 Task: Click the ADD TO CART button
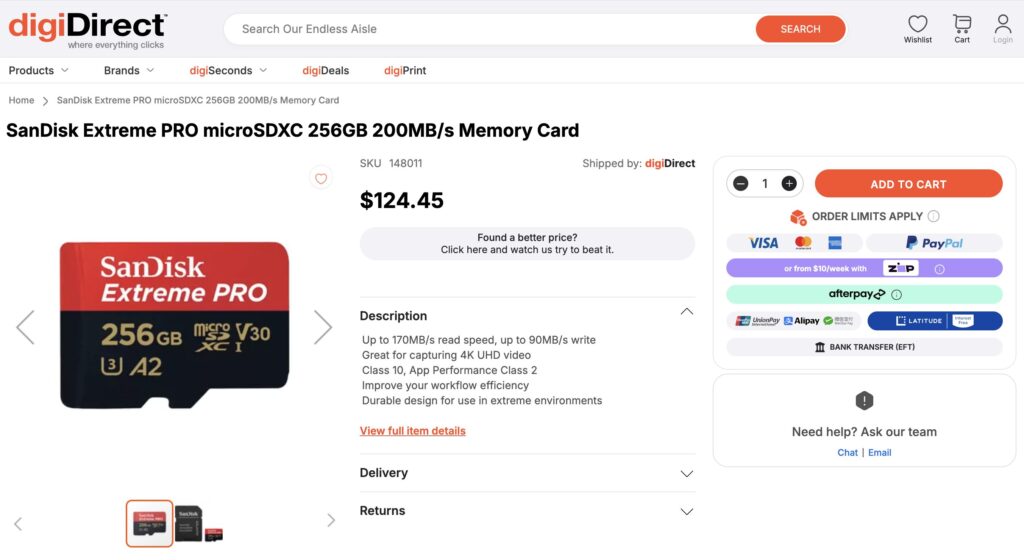coord(908,184)
